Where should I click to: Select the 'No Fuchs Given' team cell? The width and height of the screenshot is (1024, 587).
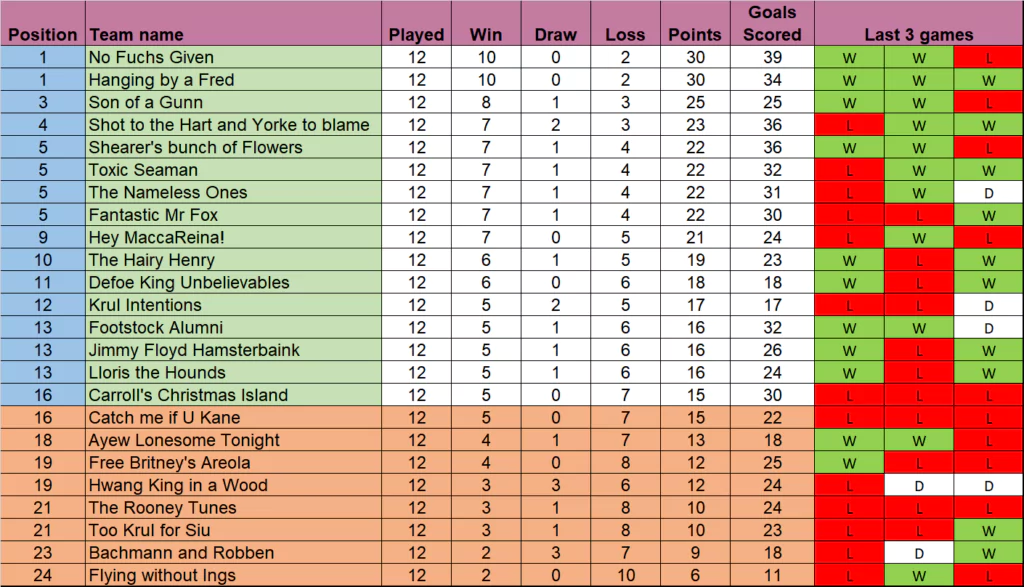(x=151, y=57)
